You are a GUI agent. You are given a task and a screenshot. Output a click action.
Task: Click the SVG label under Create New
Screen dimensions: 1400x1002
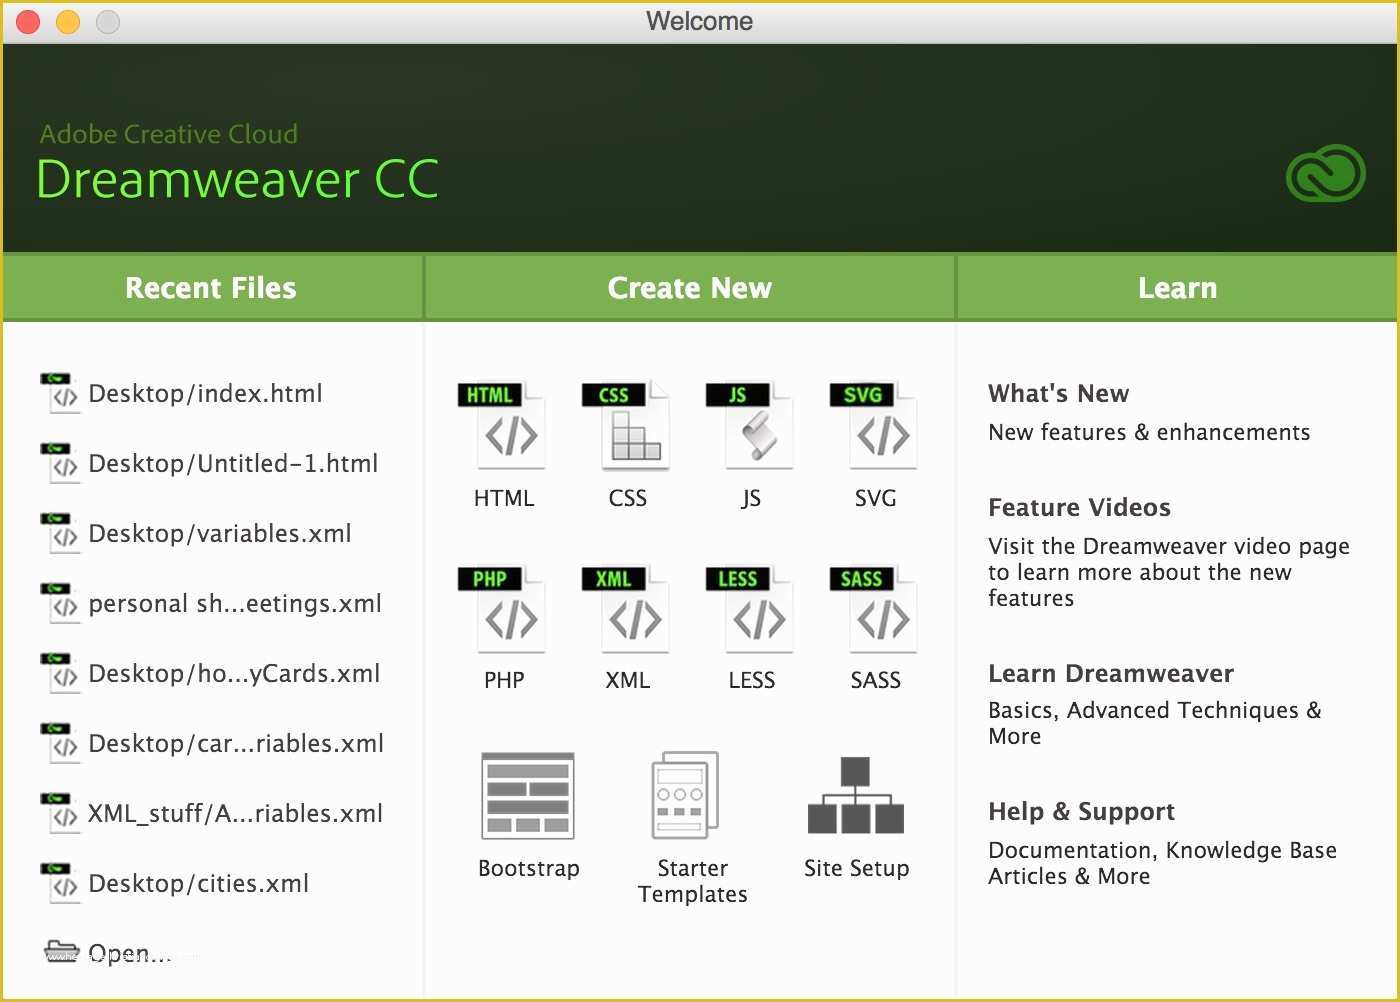[x=875, y=498]
